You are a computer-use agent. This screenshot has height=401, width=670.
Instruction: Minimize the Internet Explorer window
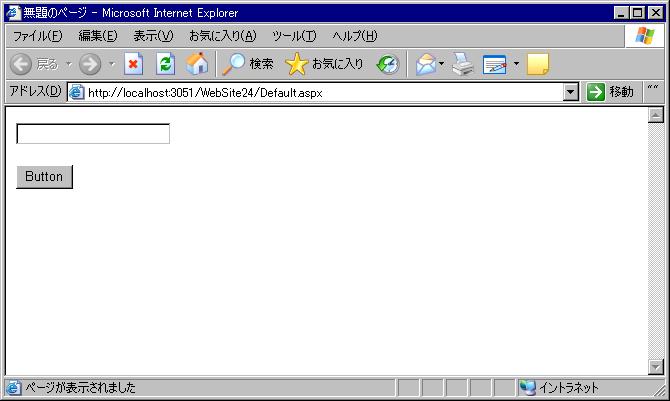click(621, 13)
